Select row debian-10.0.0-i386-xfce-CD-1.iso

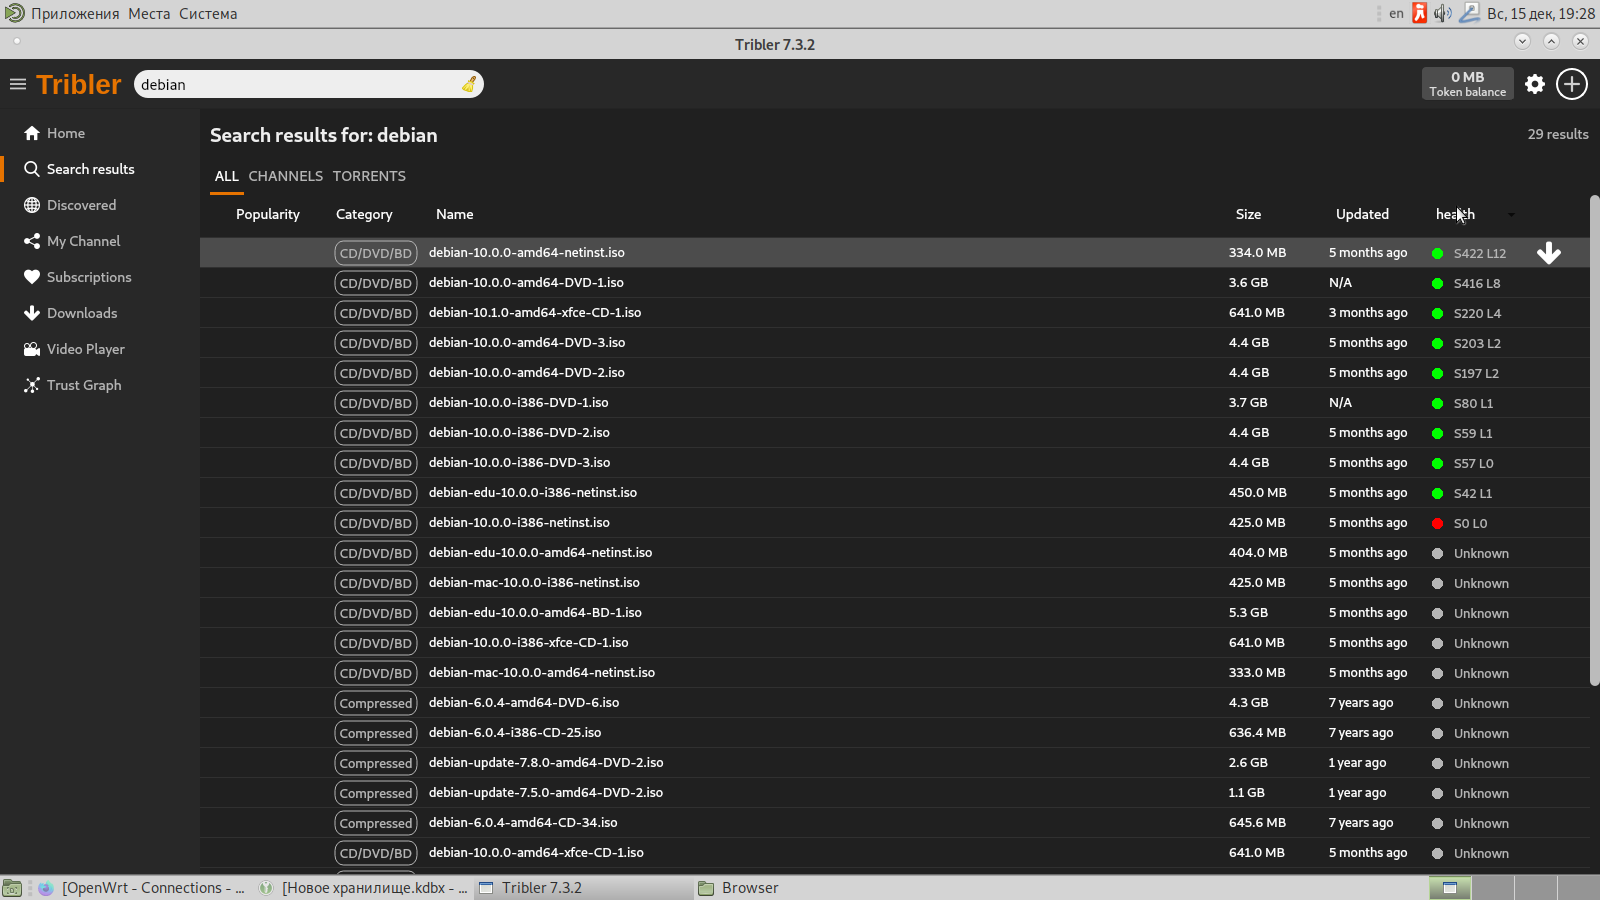click(894, 643)
